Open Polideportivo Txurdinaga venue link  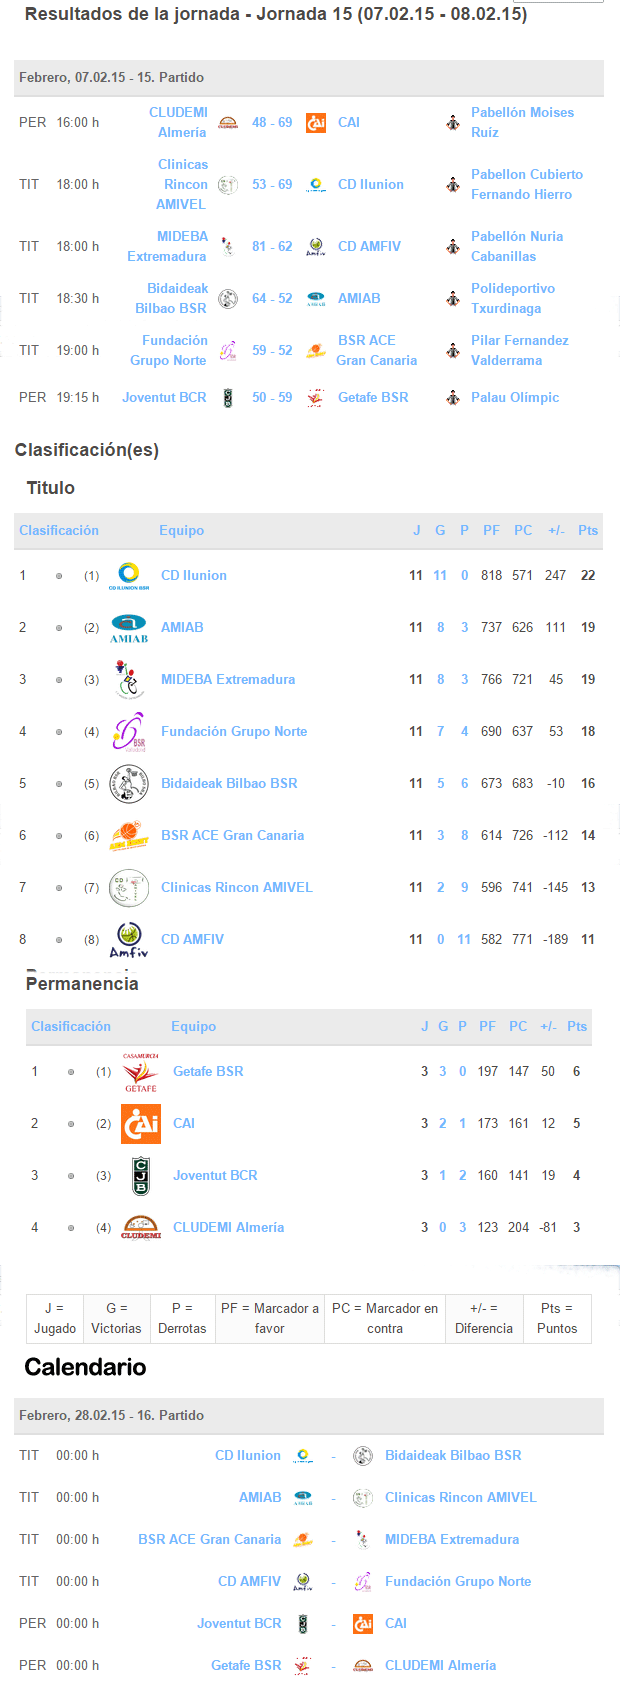coord(513,299)
